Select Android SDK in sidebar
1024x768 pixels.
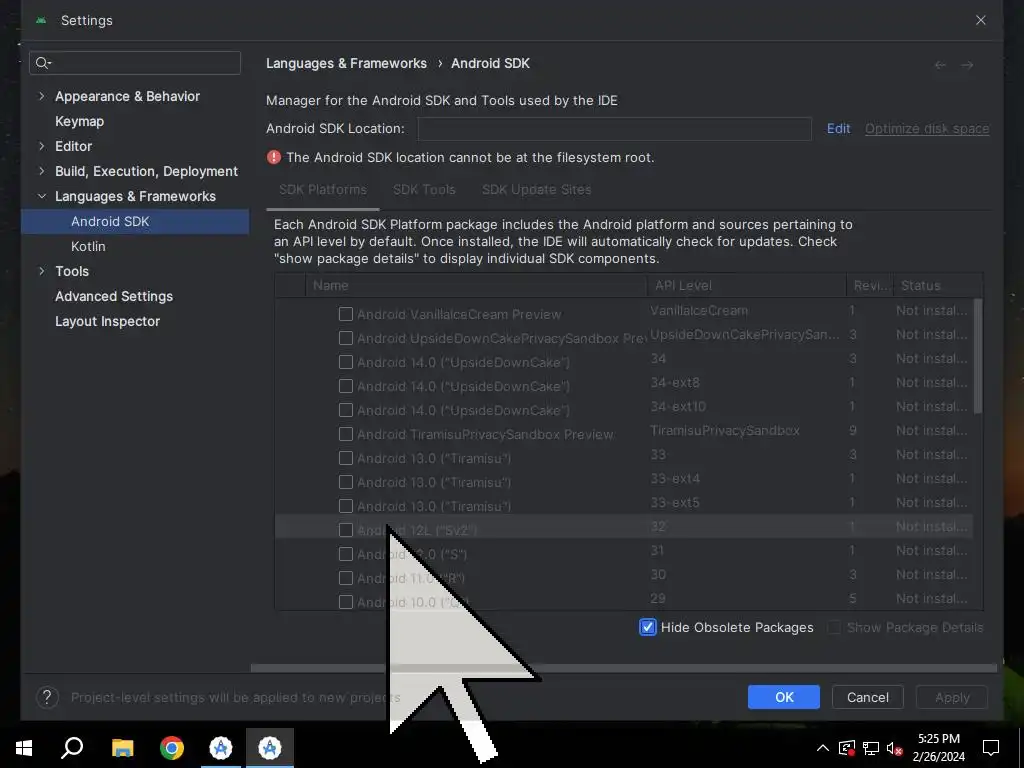coord(135,221)
